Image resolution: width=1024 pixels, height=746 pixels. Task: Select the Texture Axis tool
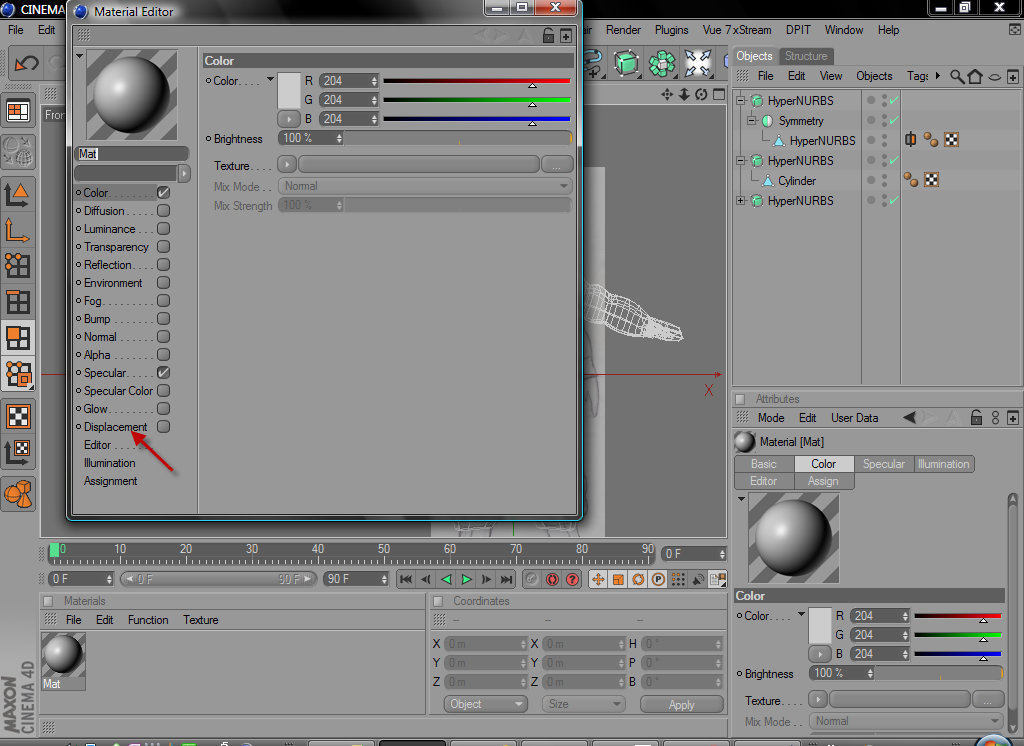[x=18, y=452]
